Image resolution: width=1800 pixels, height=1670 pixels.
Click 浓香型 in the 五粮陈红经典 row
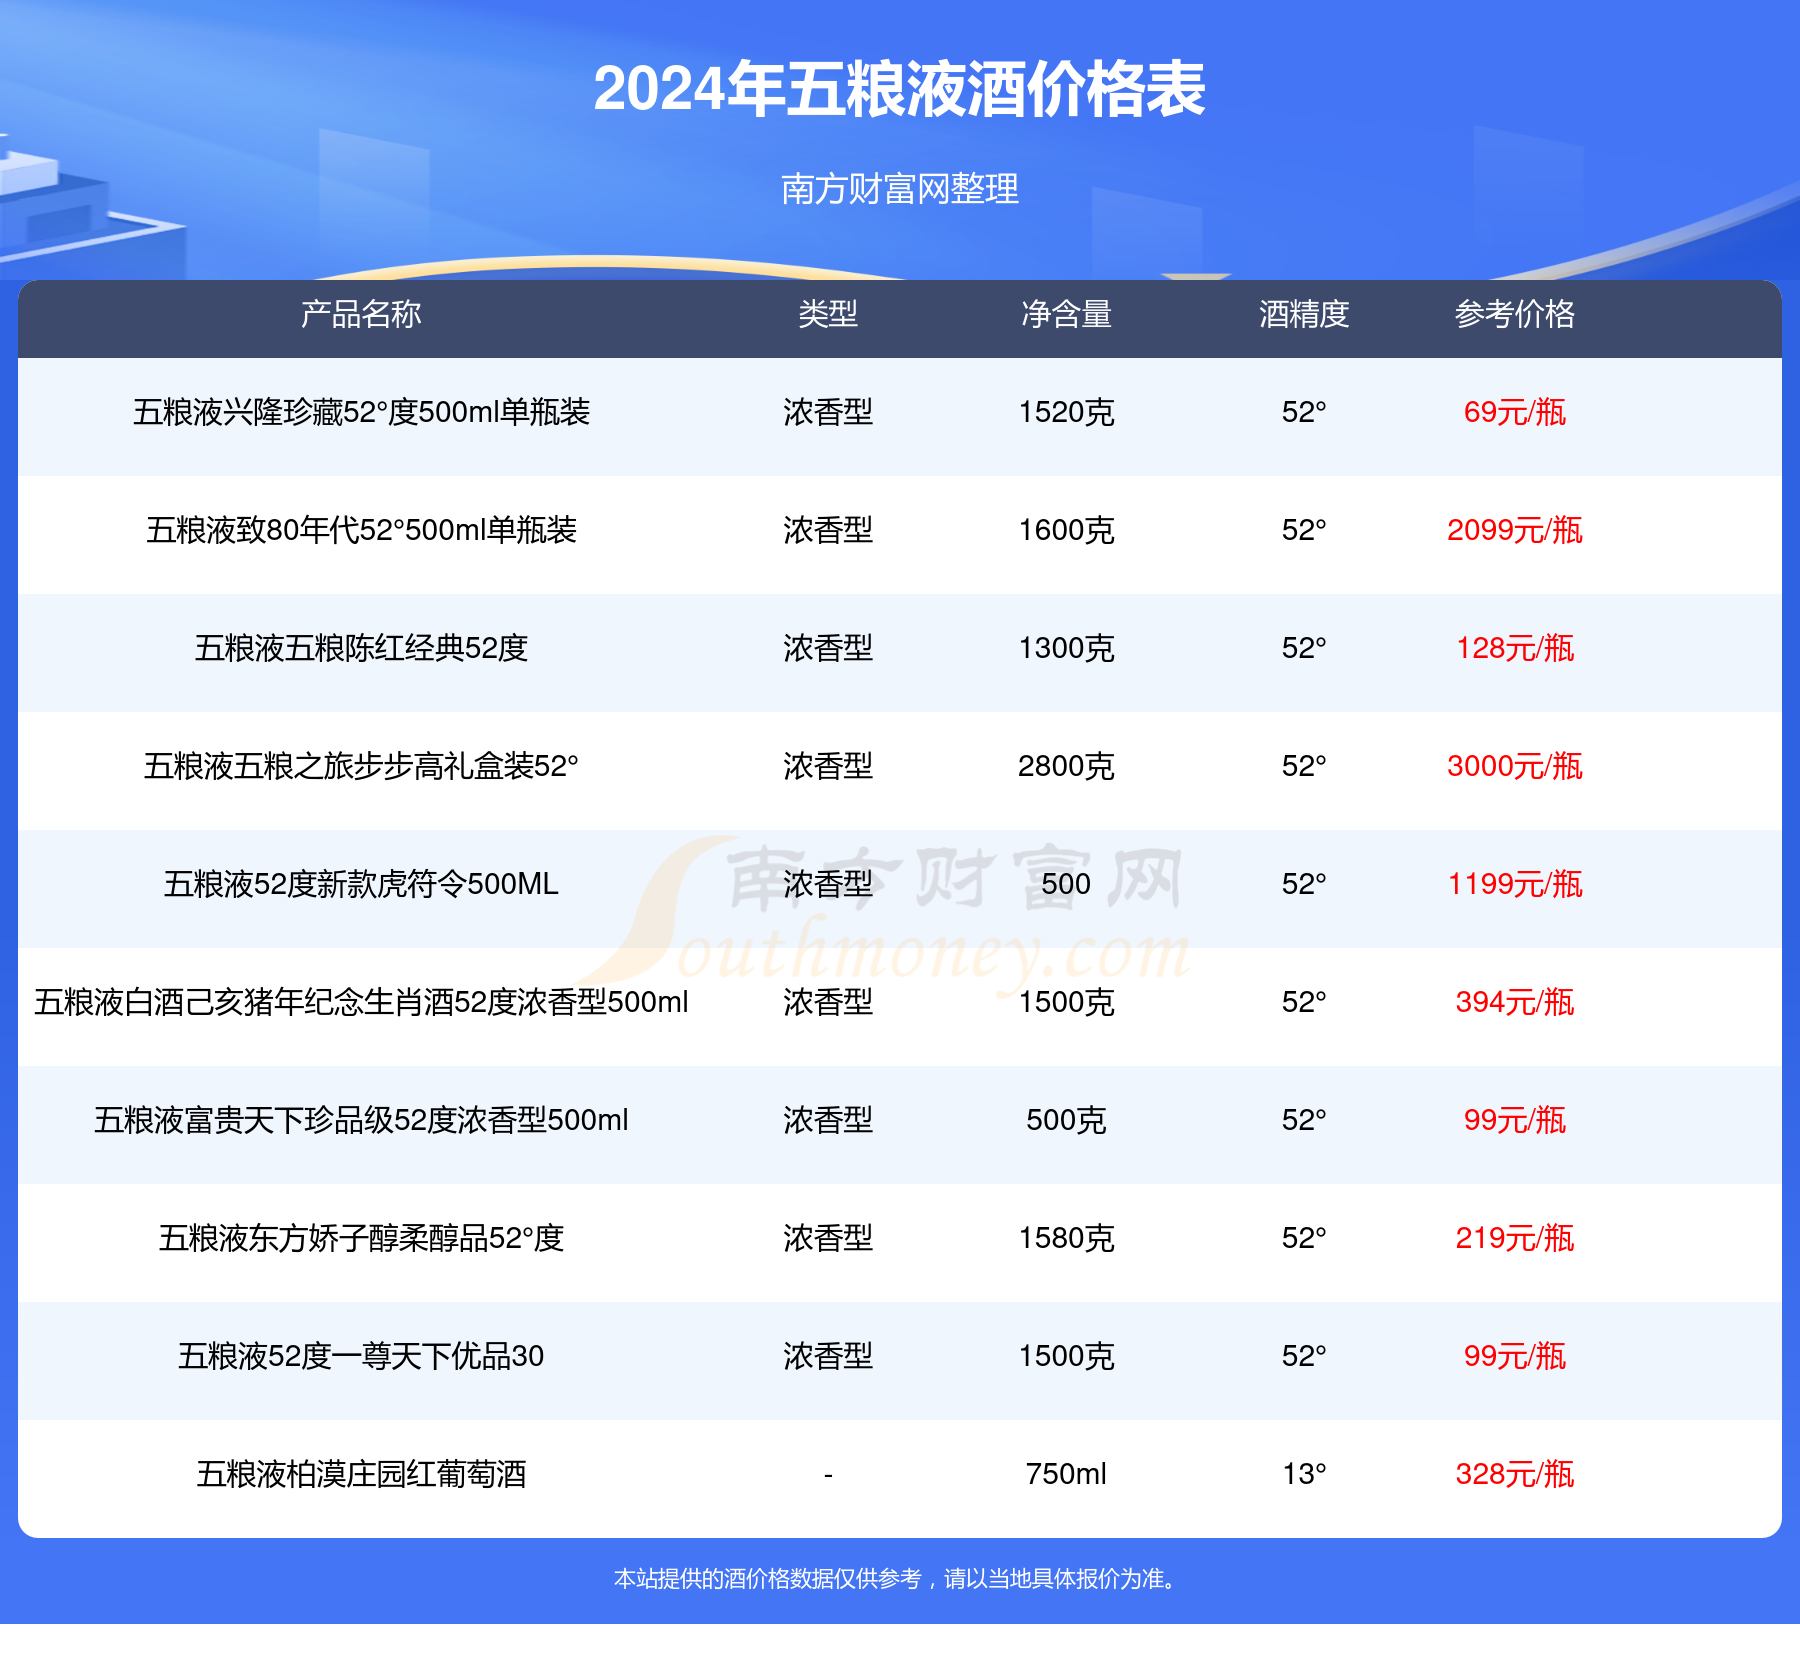click(x=828, y=648)
